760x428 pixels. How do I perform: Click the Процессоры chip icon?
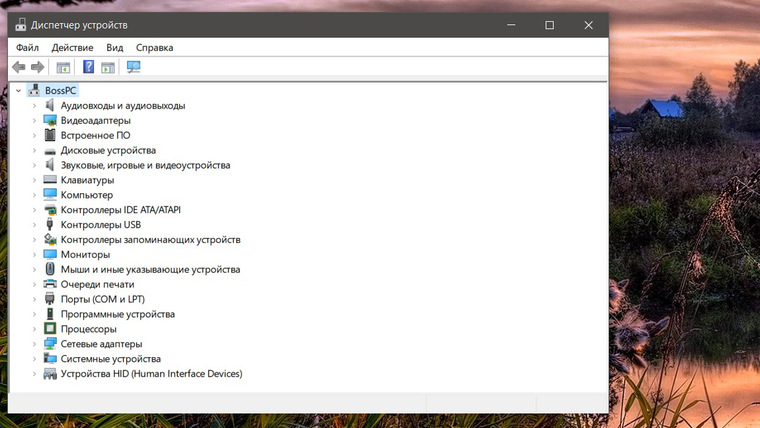point(50,329)
